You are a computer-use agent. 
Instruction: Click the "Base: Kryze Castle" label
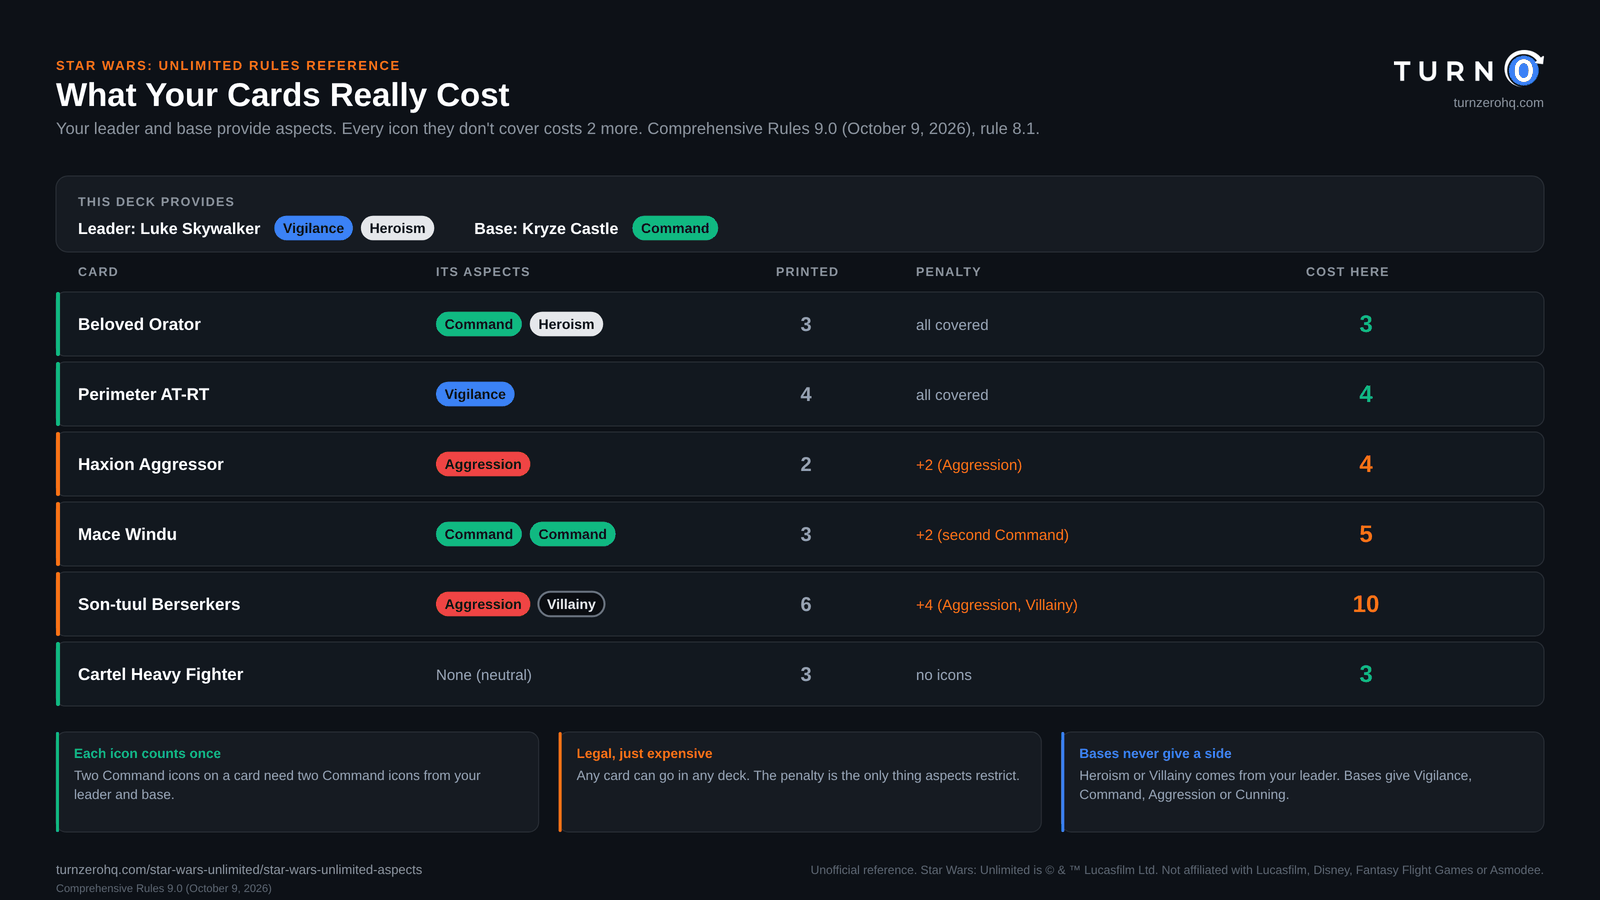click(546, 229)
